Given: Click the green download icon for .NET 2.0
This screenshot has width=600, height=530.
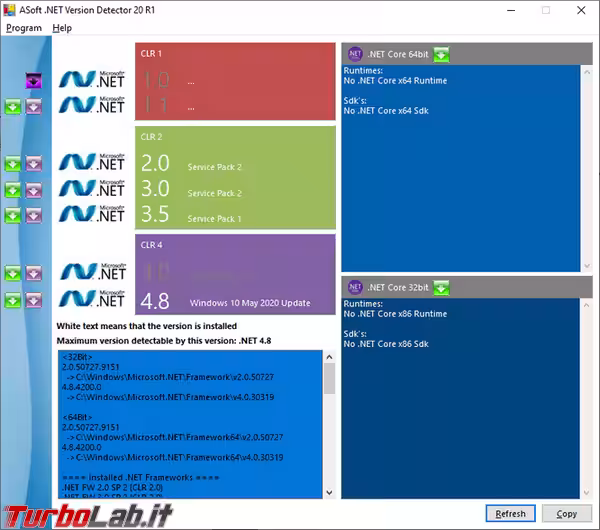Looking at the screenshot, I should coord(13,164).
